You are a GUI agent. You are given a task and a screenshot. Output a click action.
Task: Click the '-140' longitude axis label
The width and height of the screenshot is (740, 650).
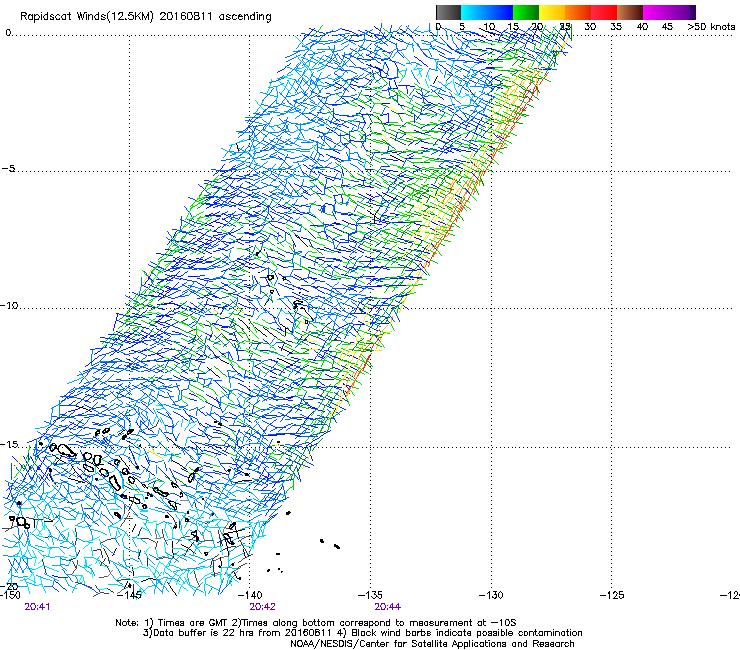(250, 595)
